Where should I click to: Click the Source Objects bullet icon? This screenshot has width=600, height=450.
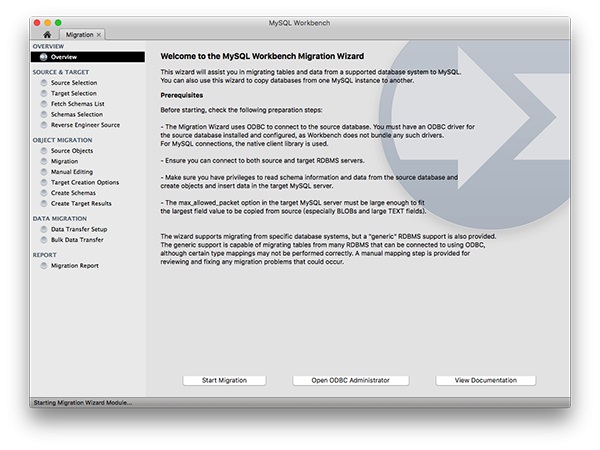click(44, 151)
